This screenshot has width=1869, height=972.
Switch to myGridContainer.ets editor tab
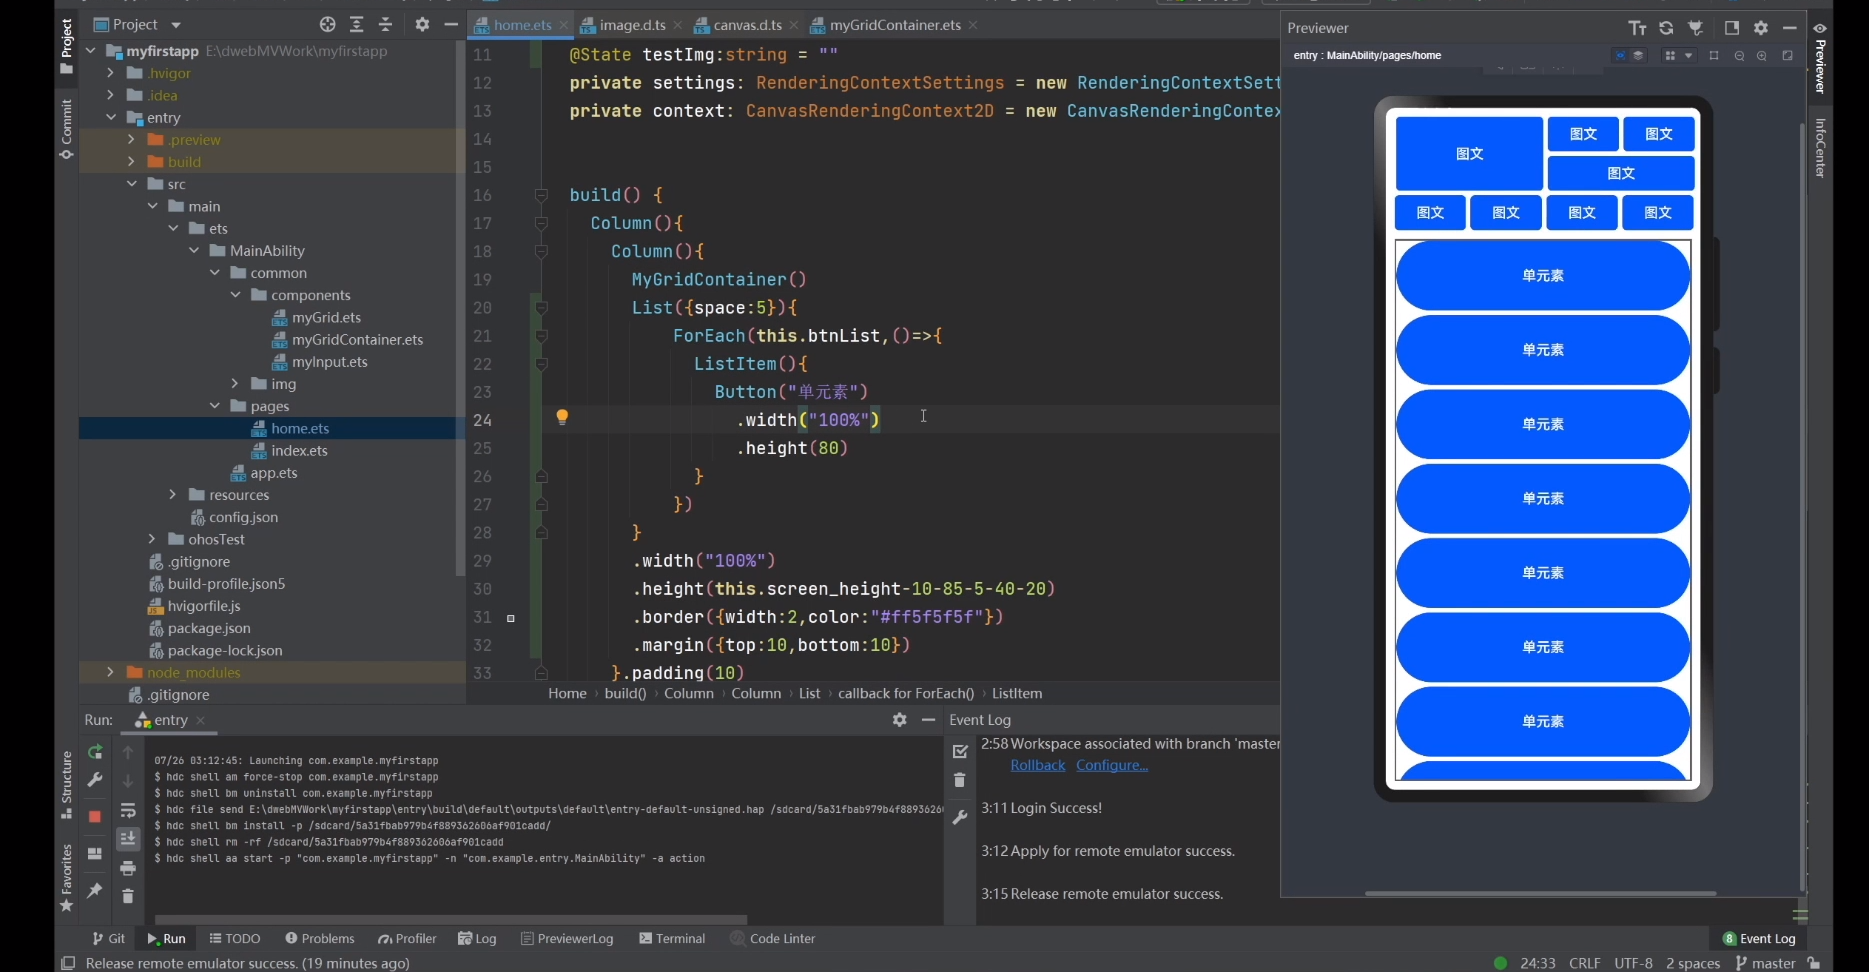894,25
